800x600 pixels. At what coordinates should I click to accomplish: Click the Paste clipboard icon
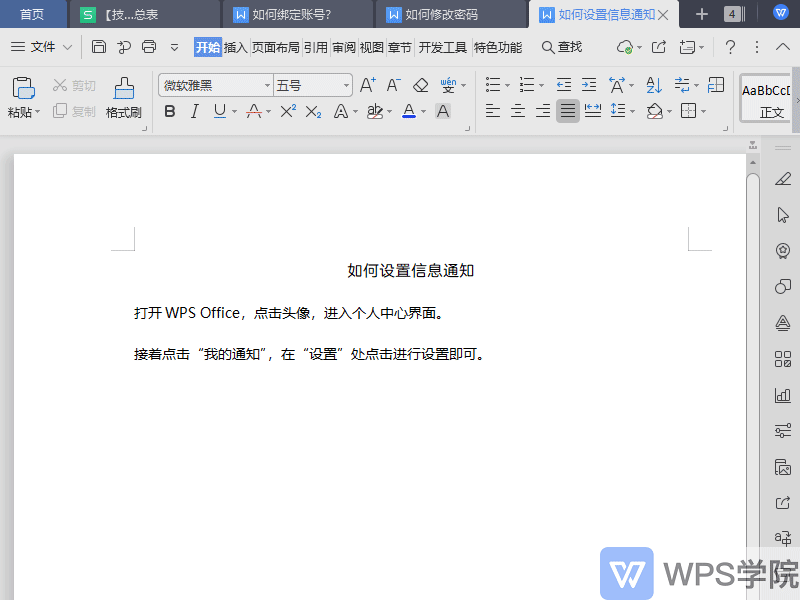[x=23, y=88]
